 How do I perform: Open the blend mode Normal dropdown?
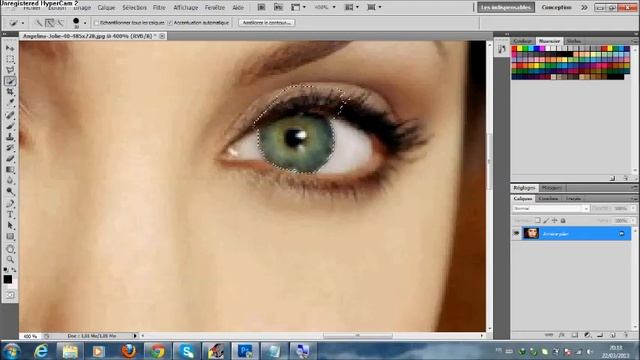click(551, 209)
